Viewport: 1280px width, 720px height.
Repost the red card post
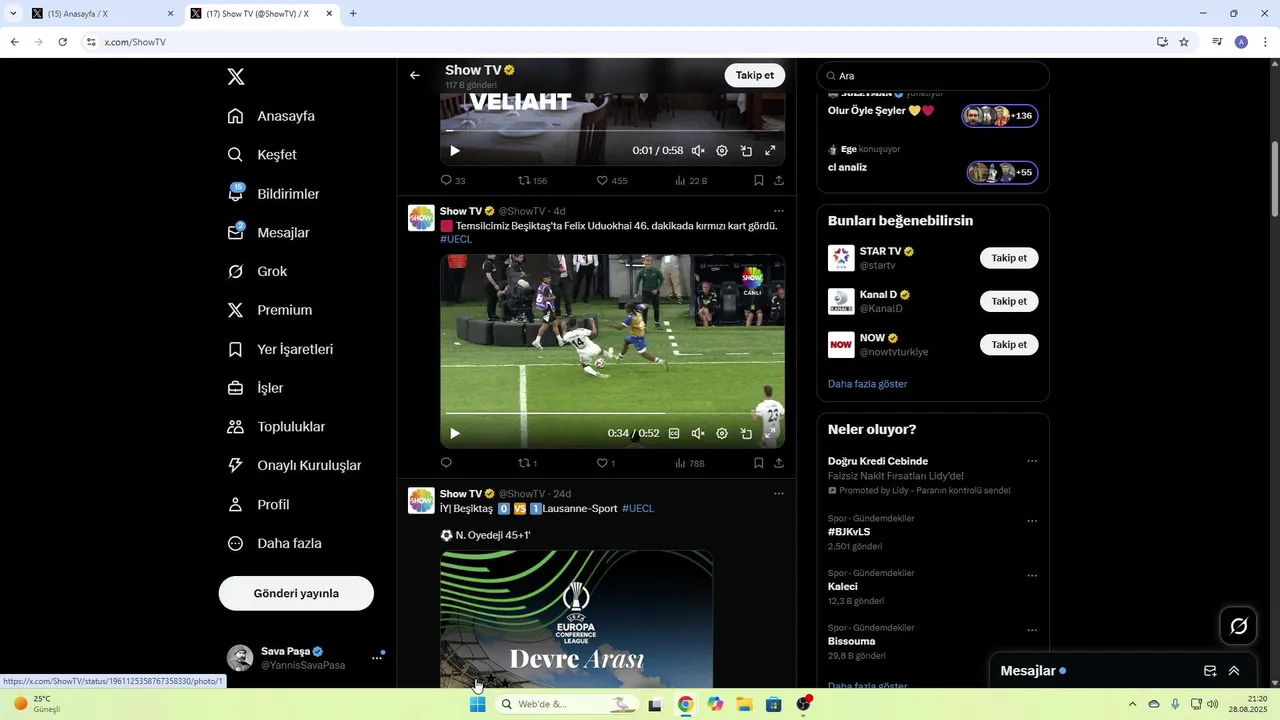pos(527,463)
